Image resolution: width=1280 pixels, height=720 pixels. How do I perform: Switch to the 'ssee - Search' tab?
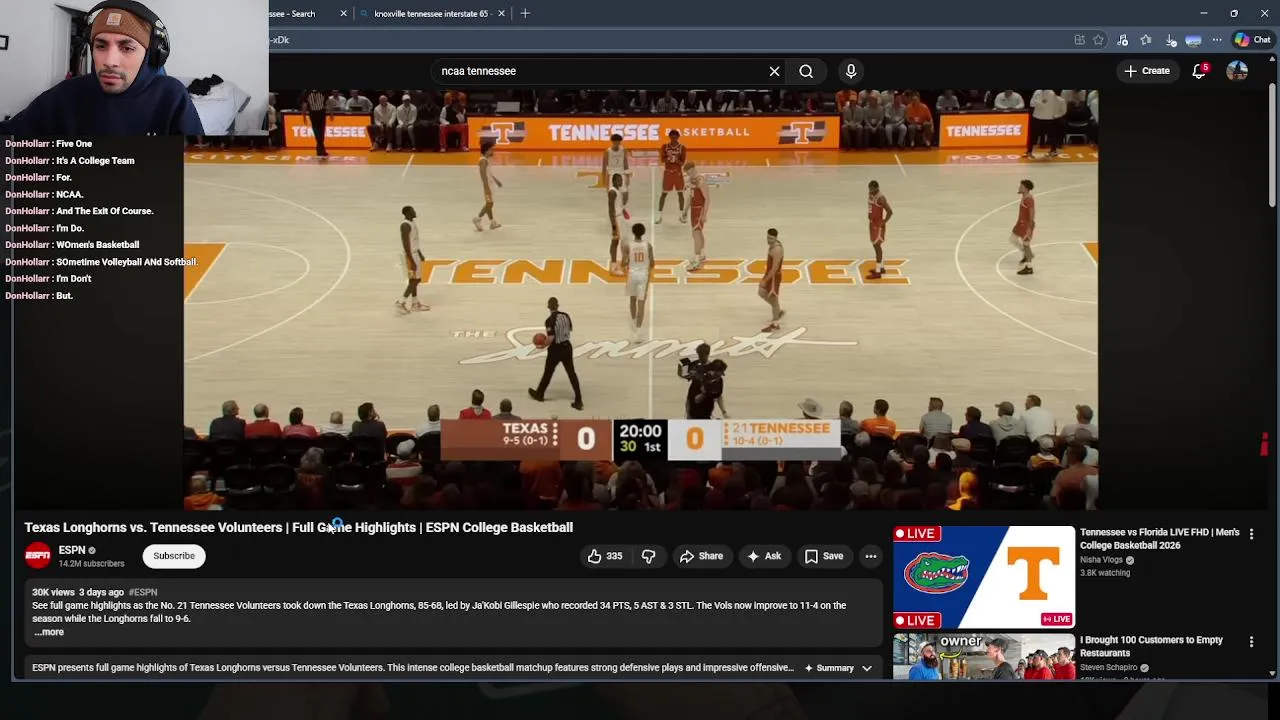point(300,14)
